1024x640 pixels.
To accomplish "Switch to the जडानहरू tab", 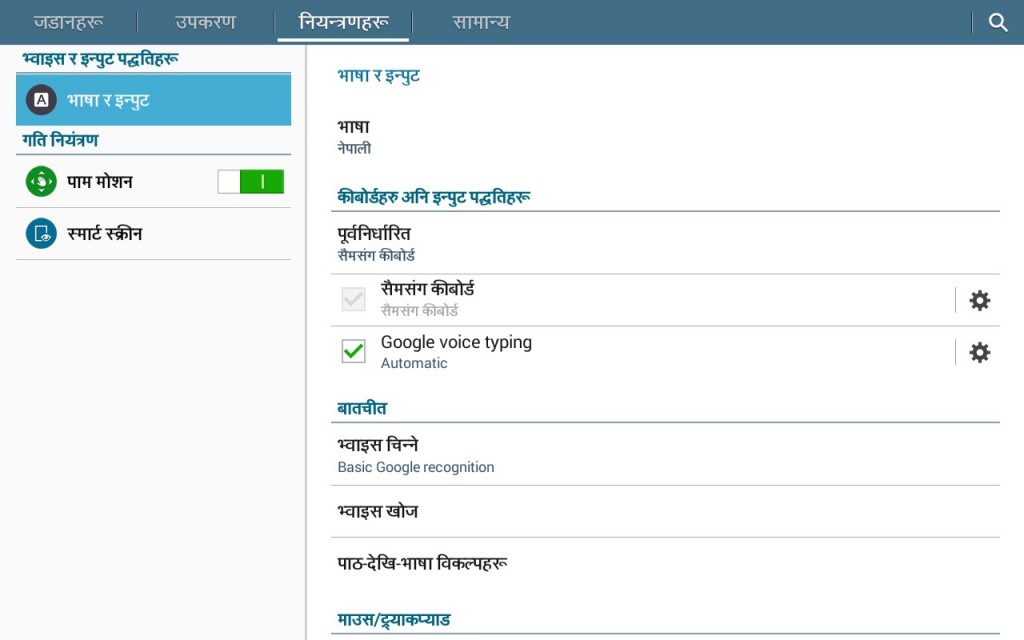I will (x=66, y=21).
